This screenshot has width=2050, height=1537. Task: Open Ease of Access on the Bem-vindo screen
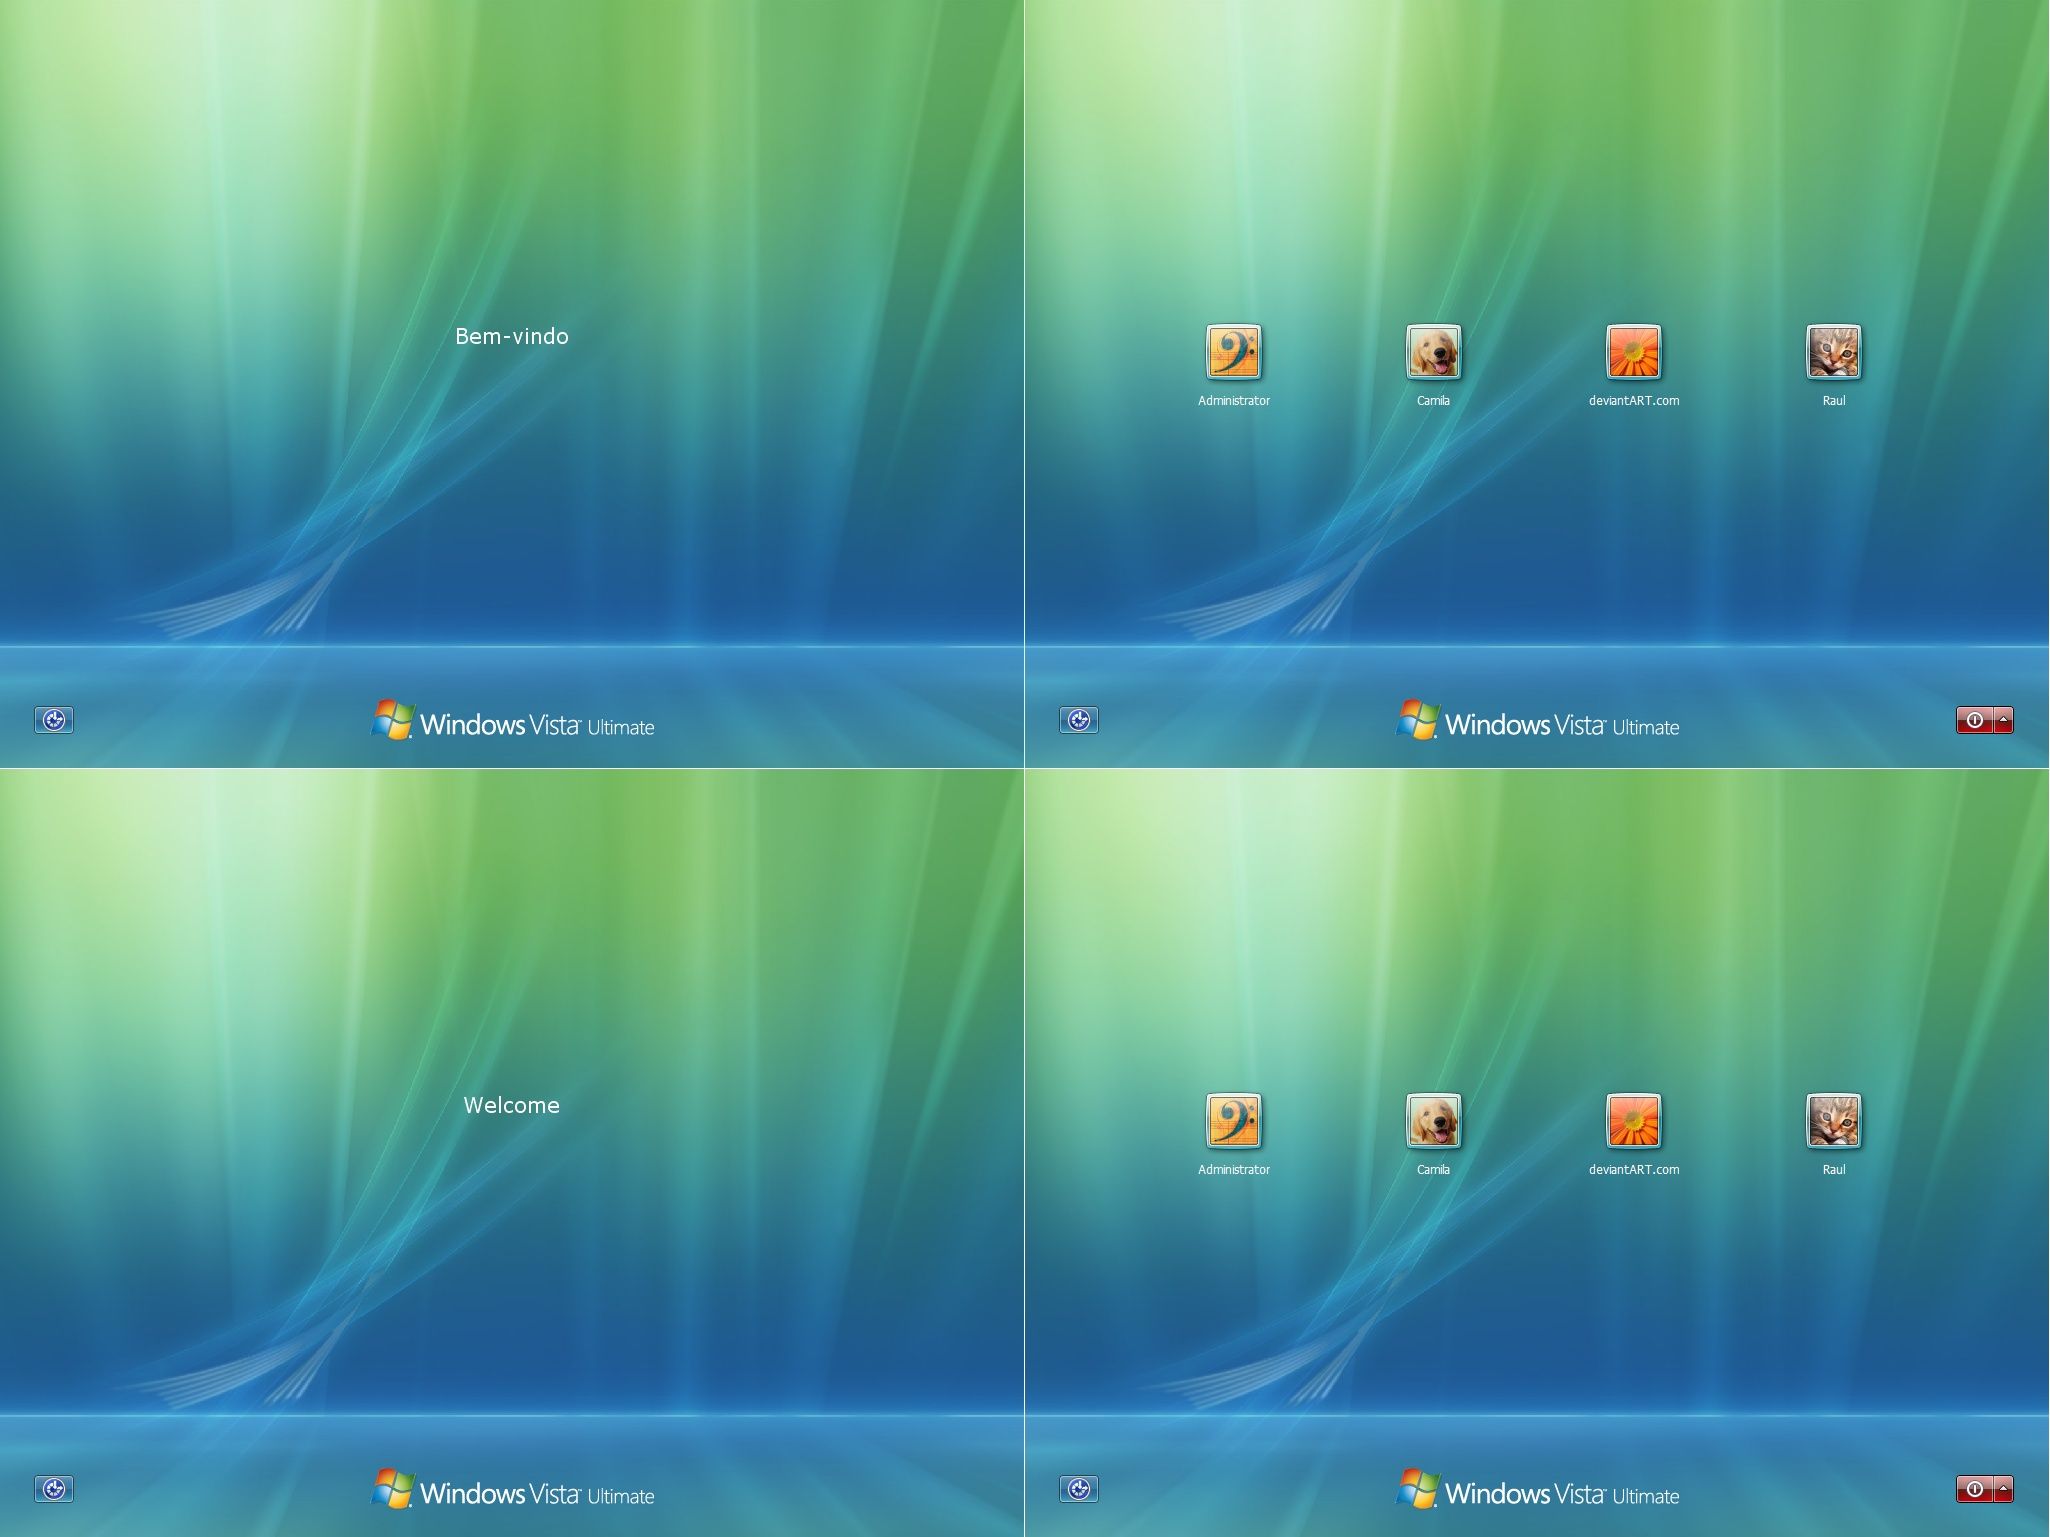coord(54,720)
